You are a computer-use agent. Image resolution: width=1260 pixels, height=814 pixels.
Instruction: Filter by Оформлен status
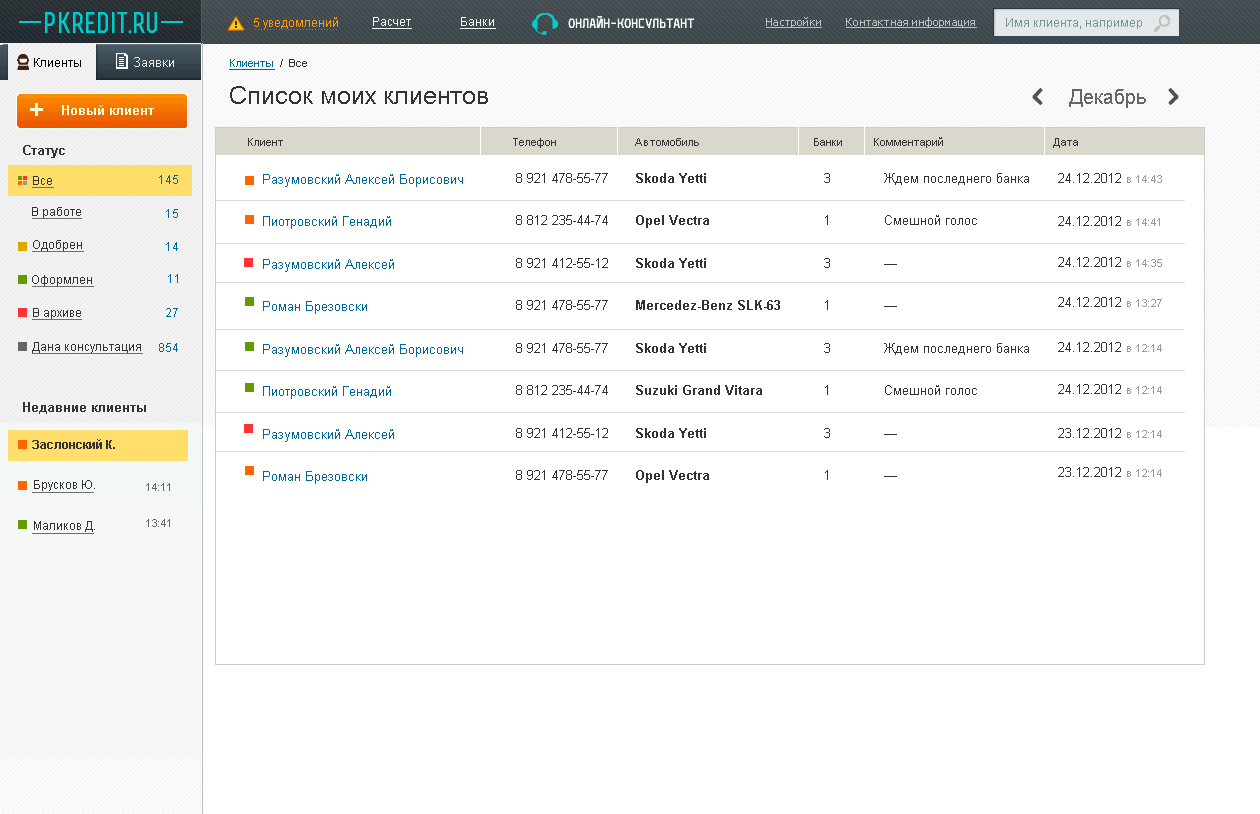62,280
